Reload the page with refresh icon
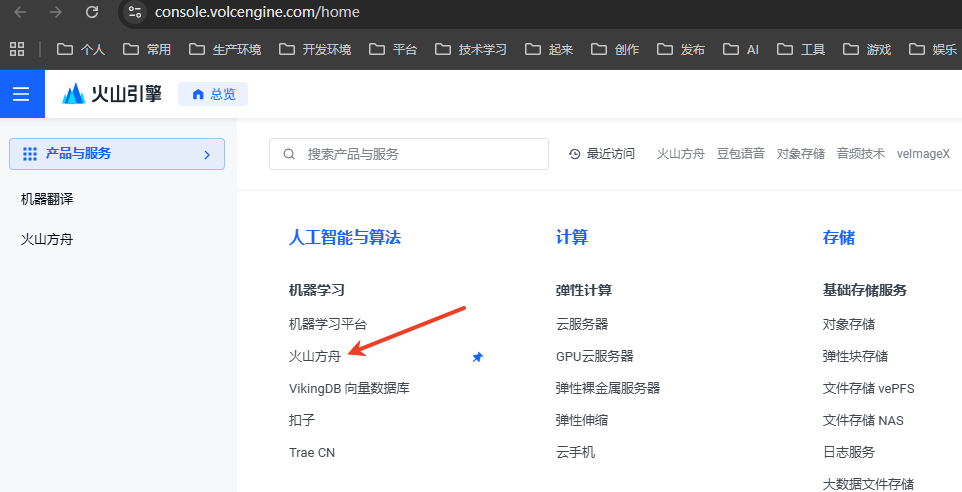Screen dimensions: 962x492 pos(92,12)
